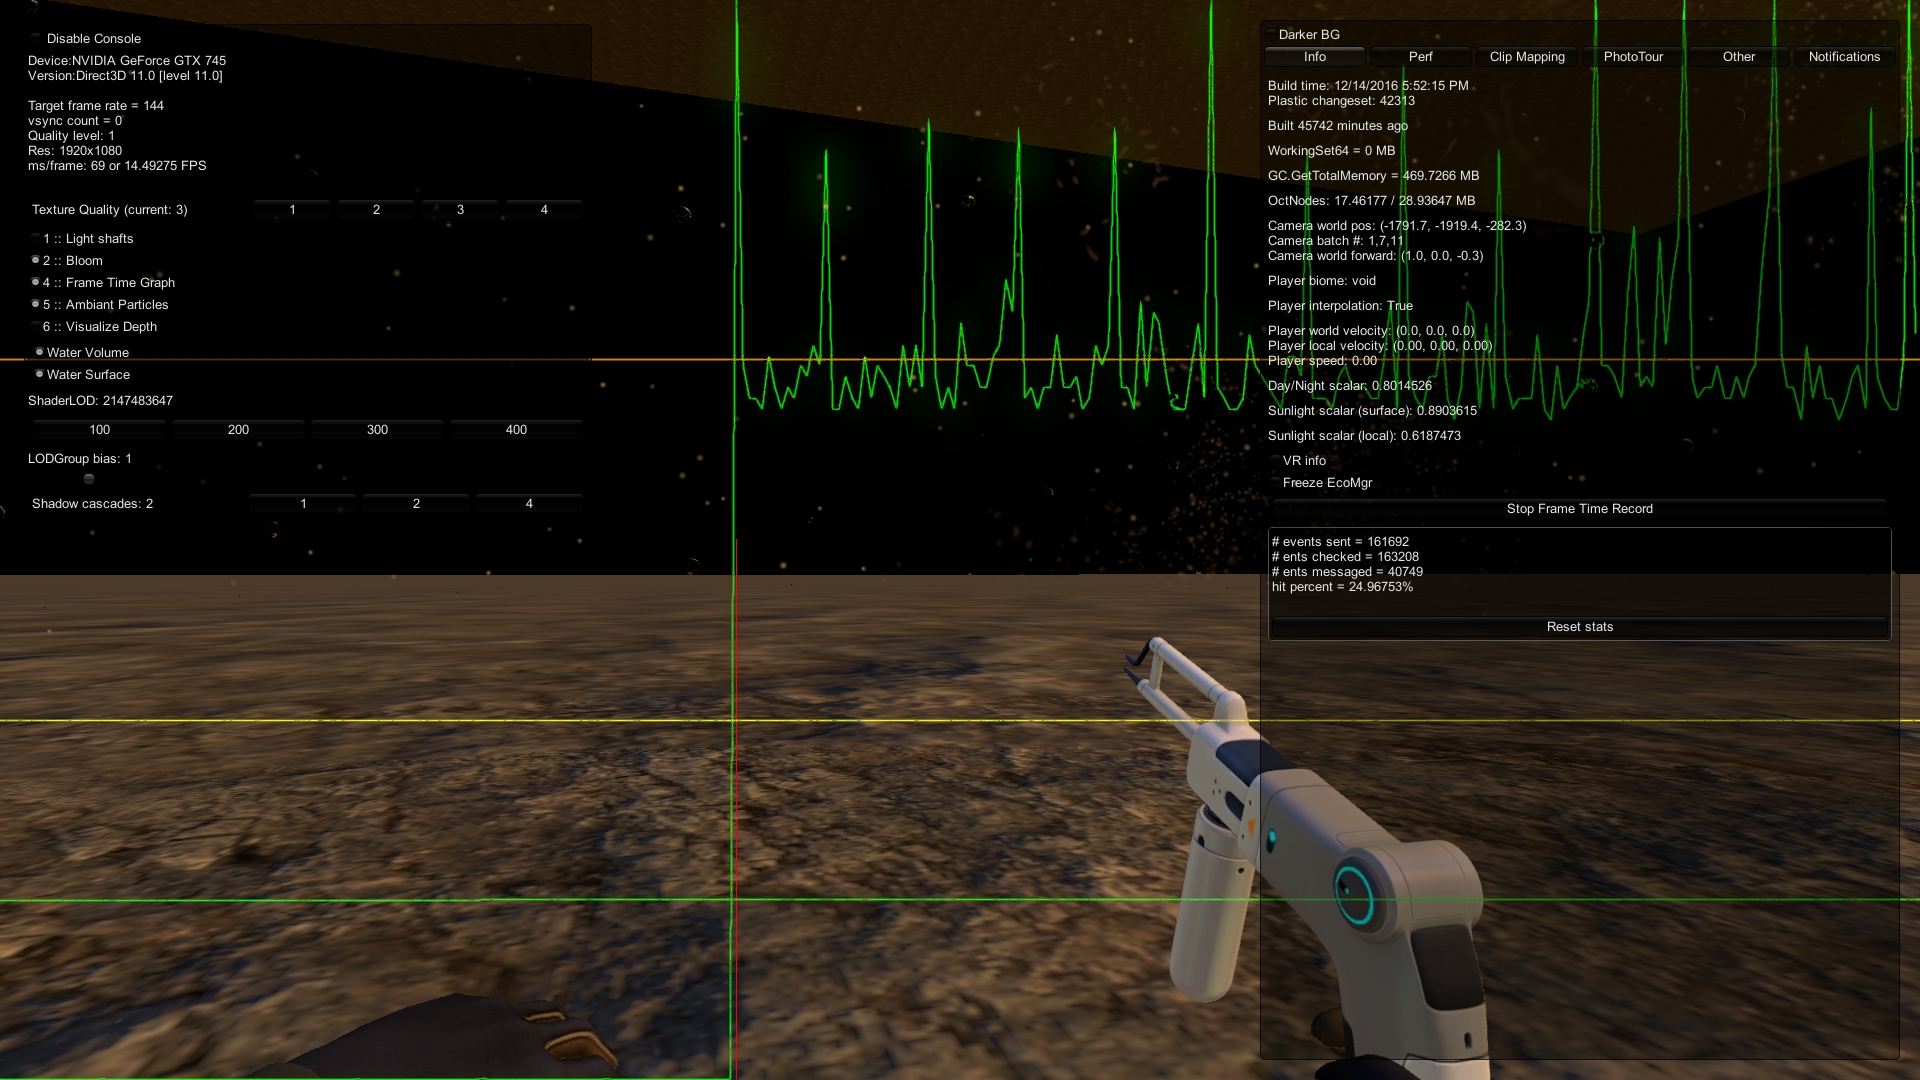Viewport: 1920px width, 1080px height.
Task: Switch to the Info tab
Action: [1315, 57]
